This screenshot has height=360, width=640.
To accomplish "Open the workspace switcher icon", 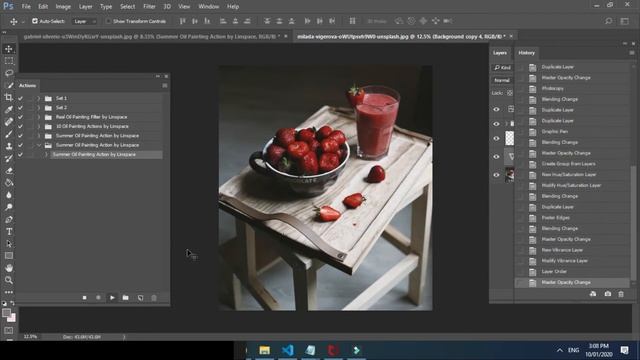I will pos(624,21).
